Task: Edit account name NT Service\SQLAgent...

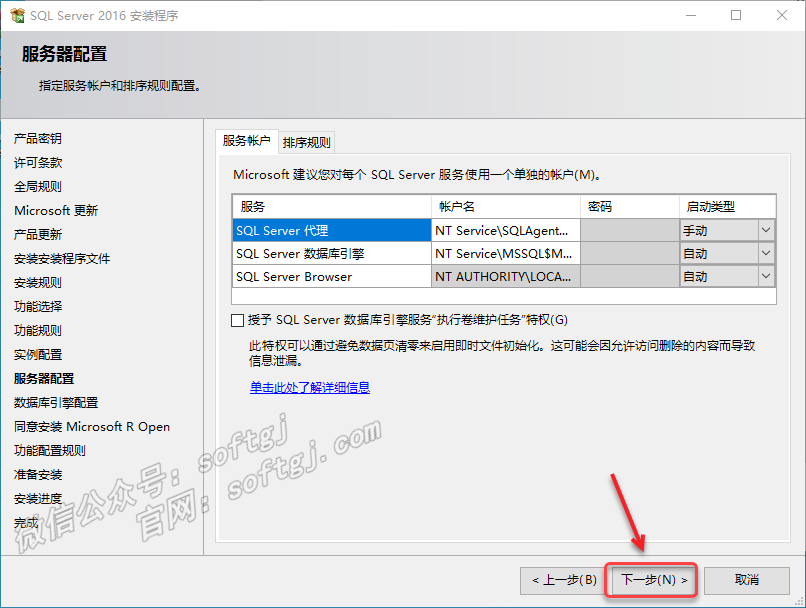Action: [506, 230]
